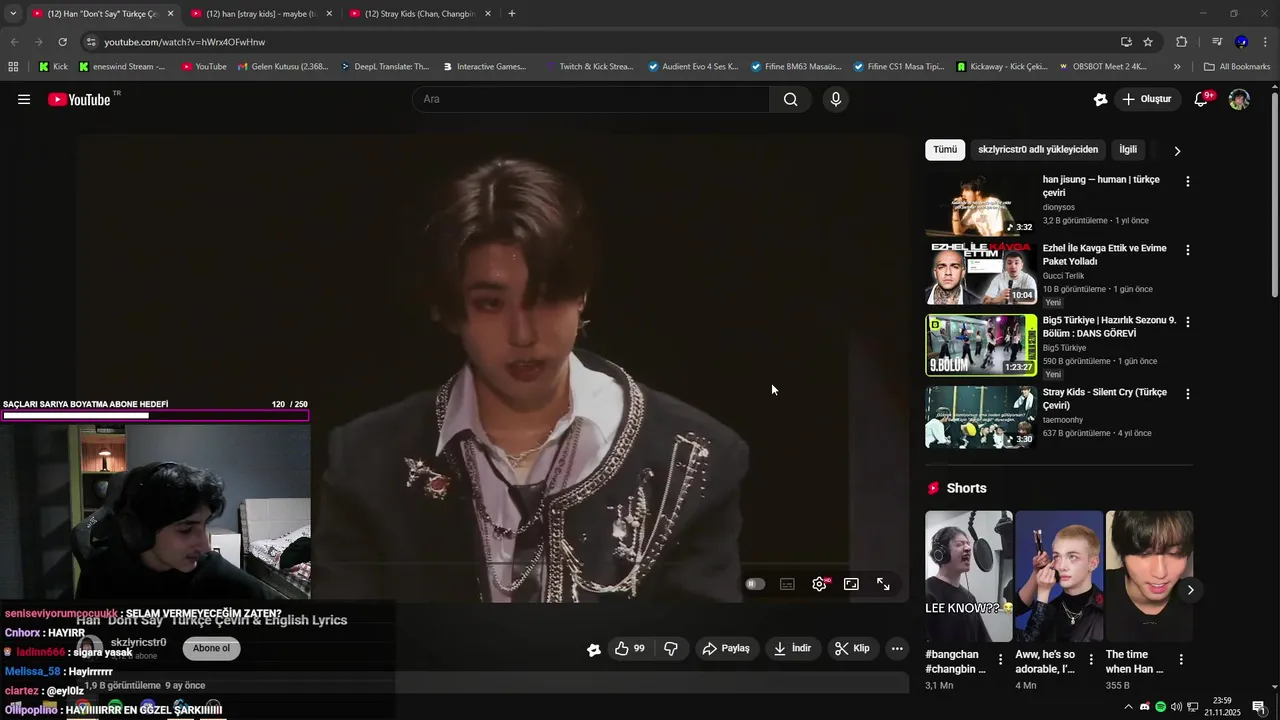Click the address bar URL
This screenshot has width=1280, height=720.
point(185,42)
